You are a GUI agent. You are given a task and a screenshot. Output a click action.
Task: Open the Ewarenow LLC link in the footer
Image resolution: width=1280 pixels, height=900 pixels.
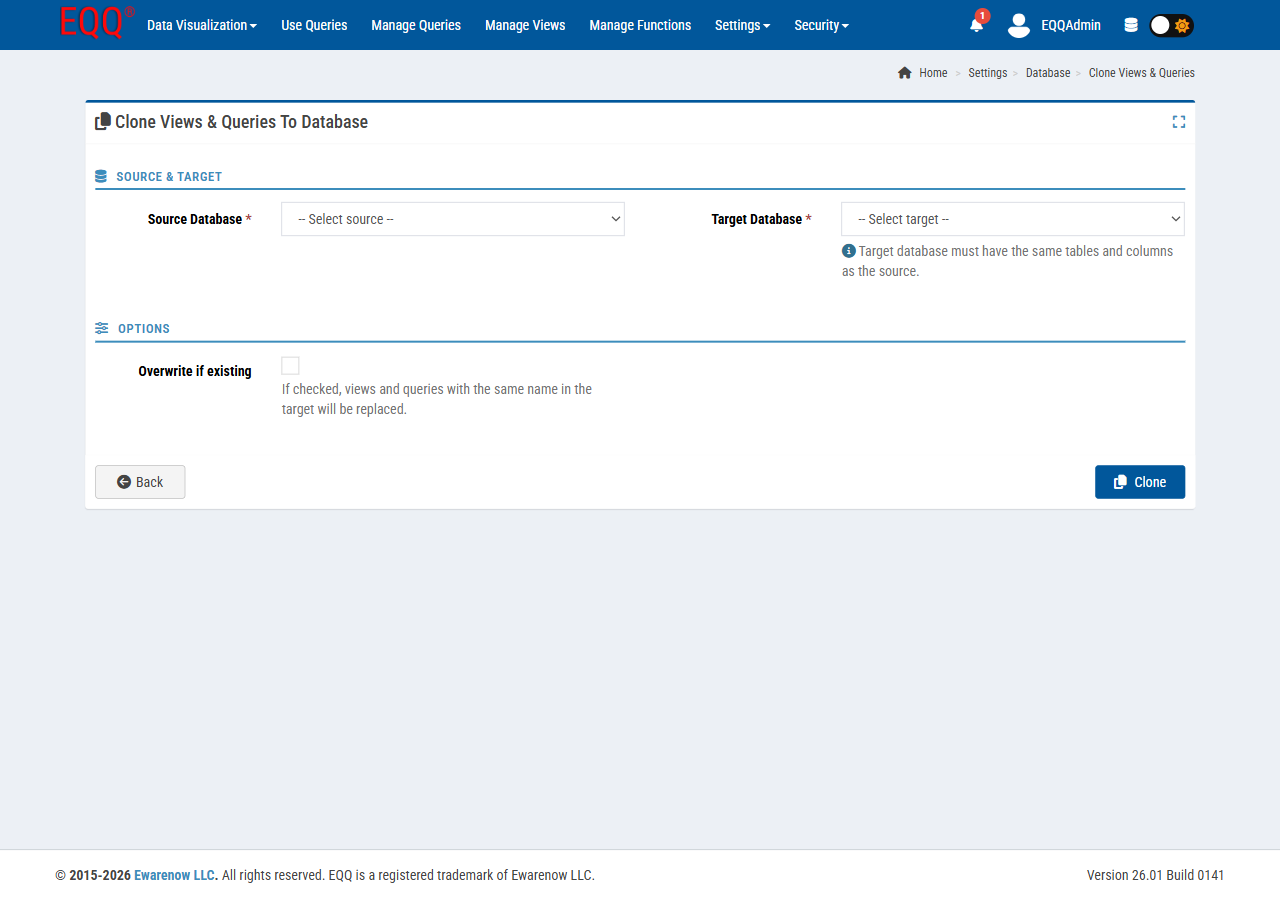174,875
